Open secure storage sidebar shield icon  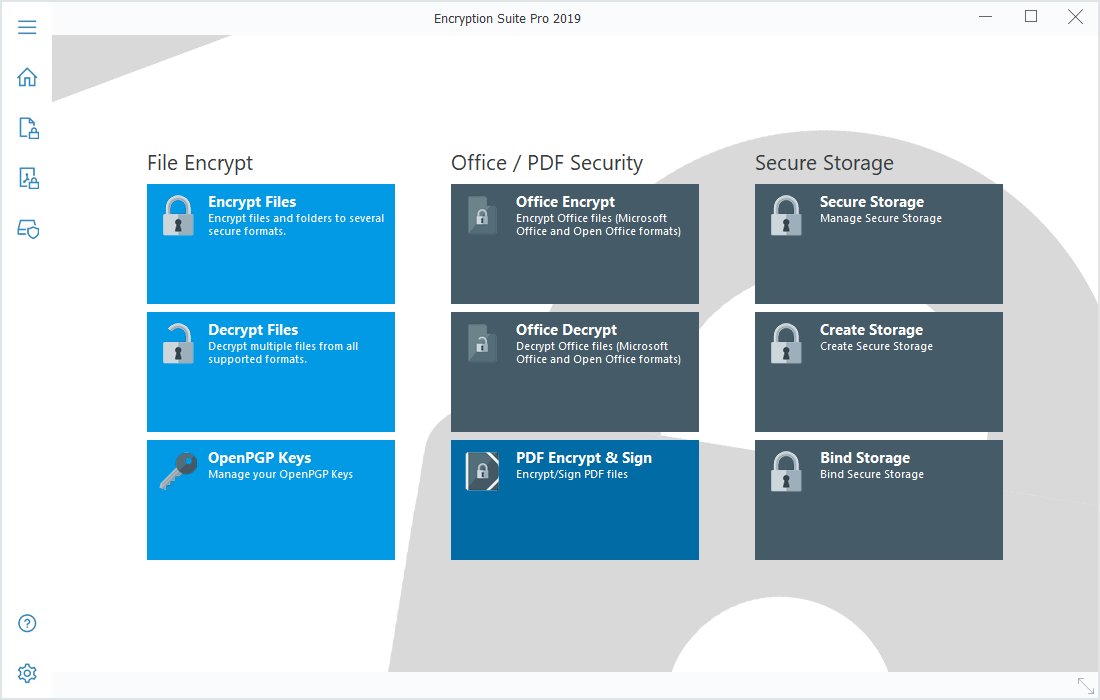click(x=28, y=229)
